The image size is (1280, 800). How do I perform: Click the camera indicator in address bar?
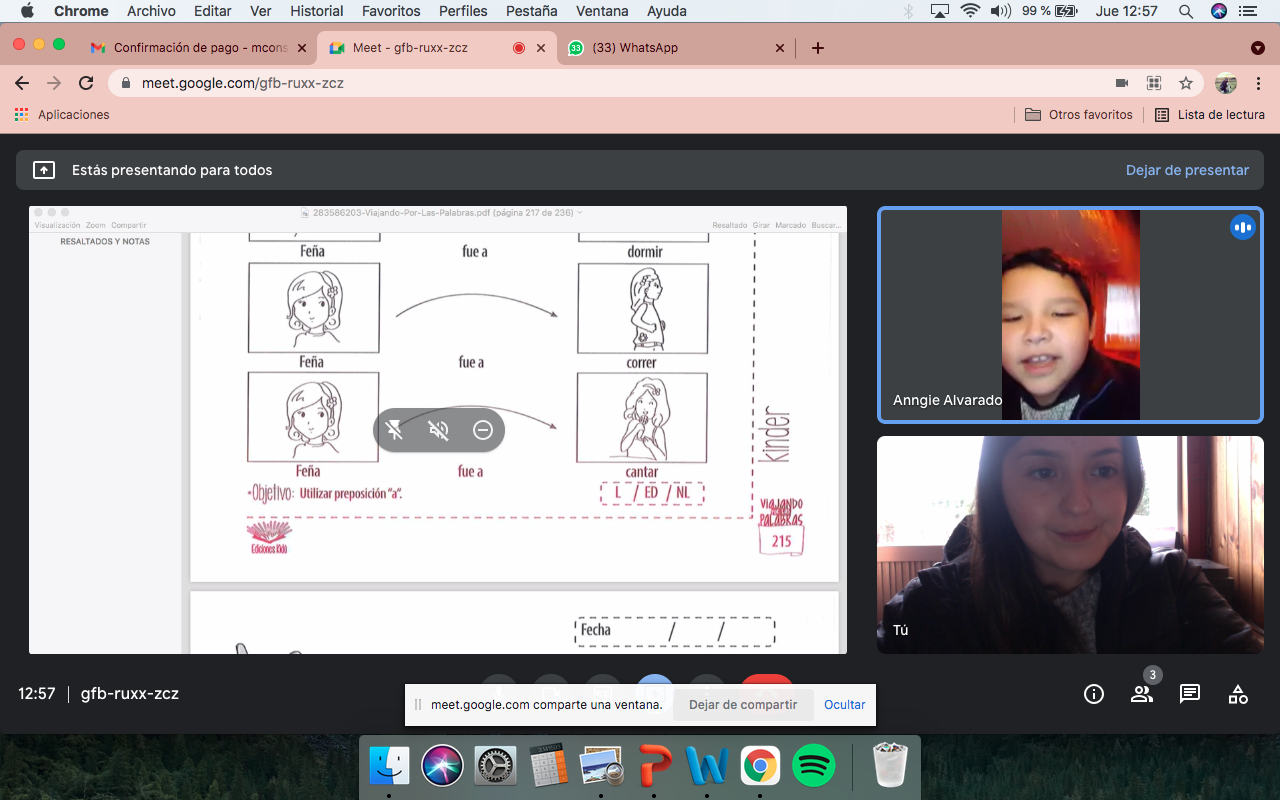click(1122, 83)
